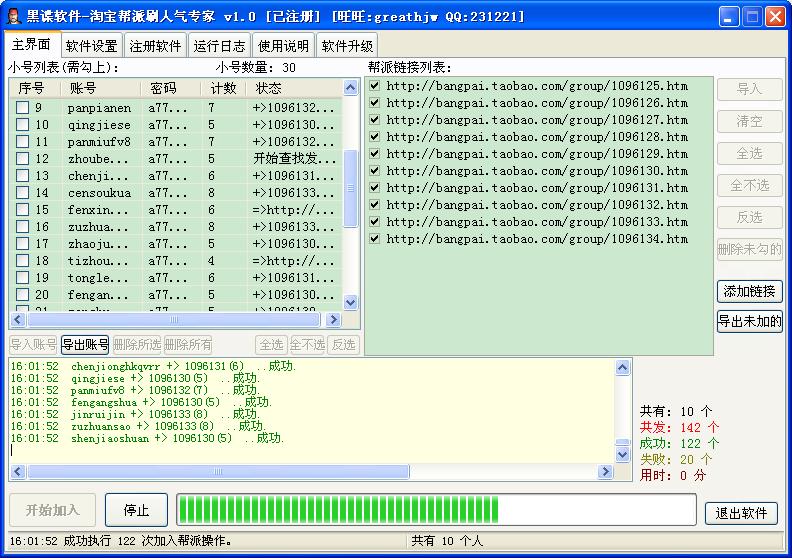Image resolution: width=792 pixels, height=558 pixels.
Task: Uncheck link ending in 1096125.htm
Action: pos(374,86)
